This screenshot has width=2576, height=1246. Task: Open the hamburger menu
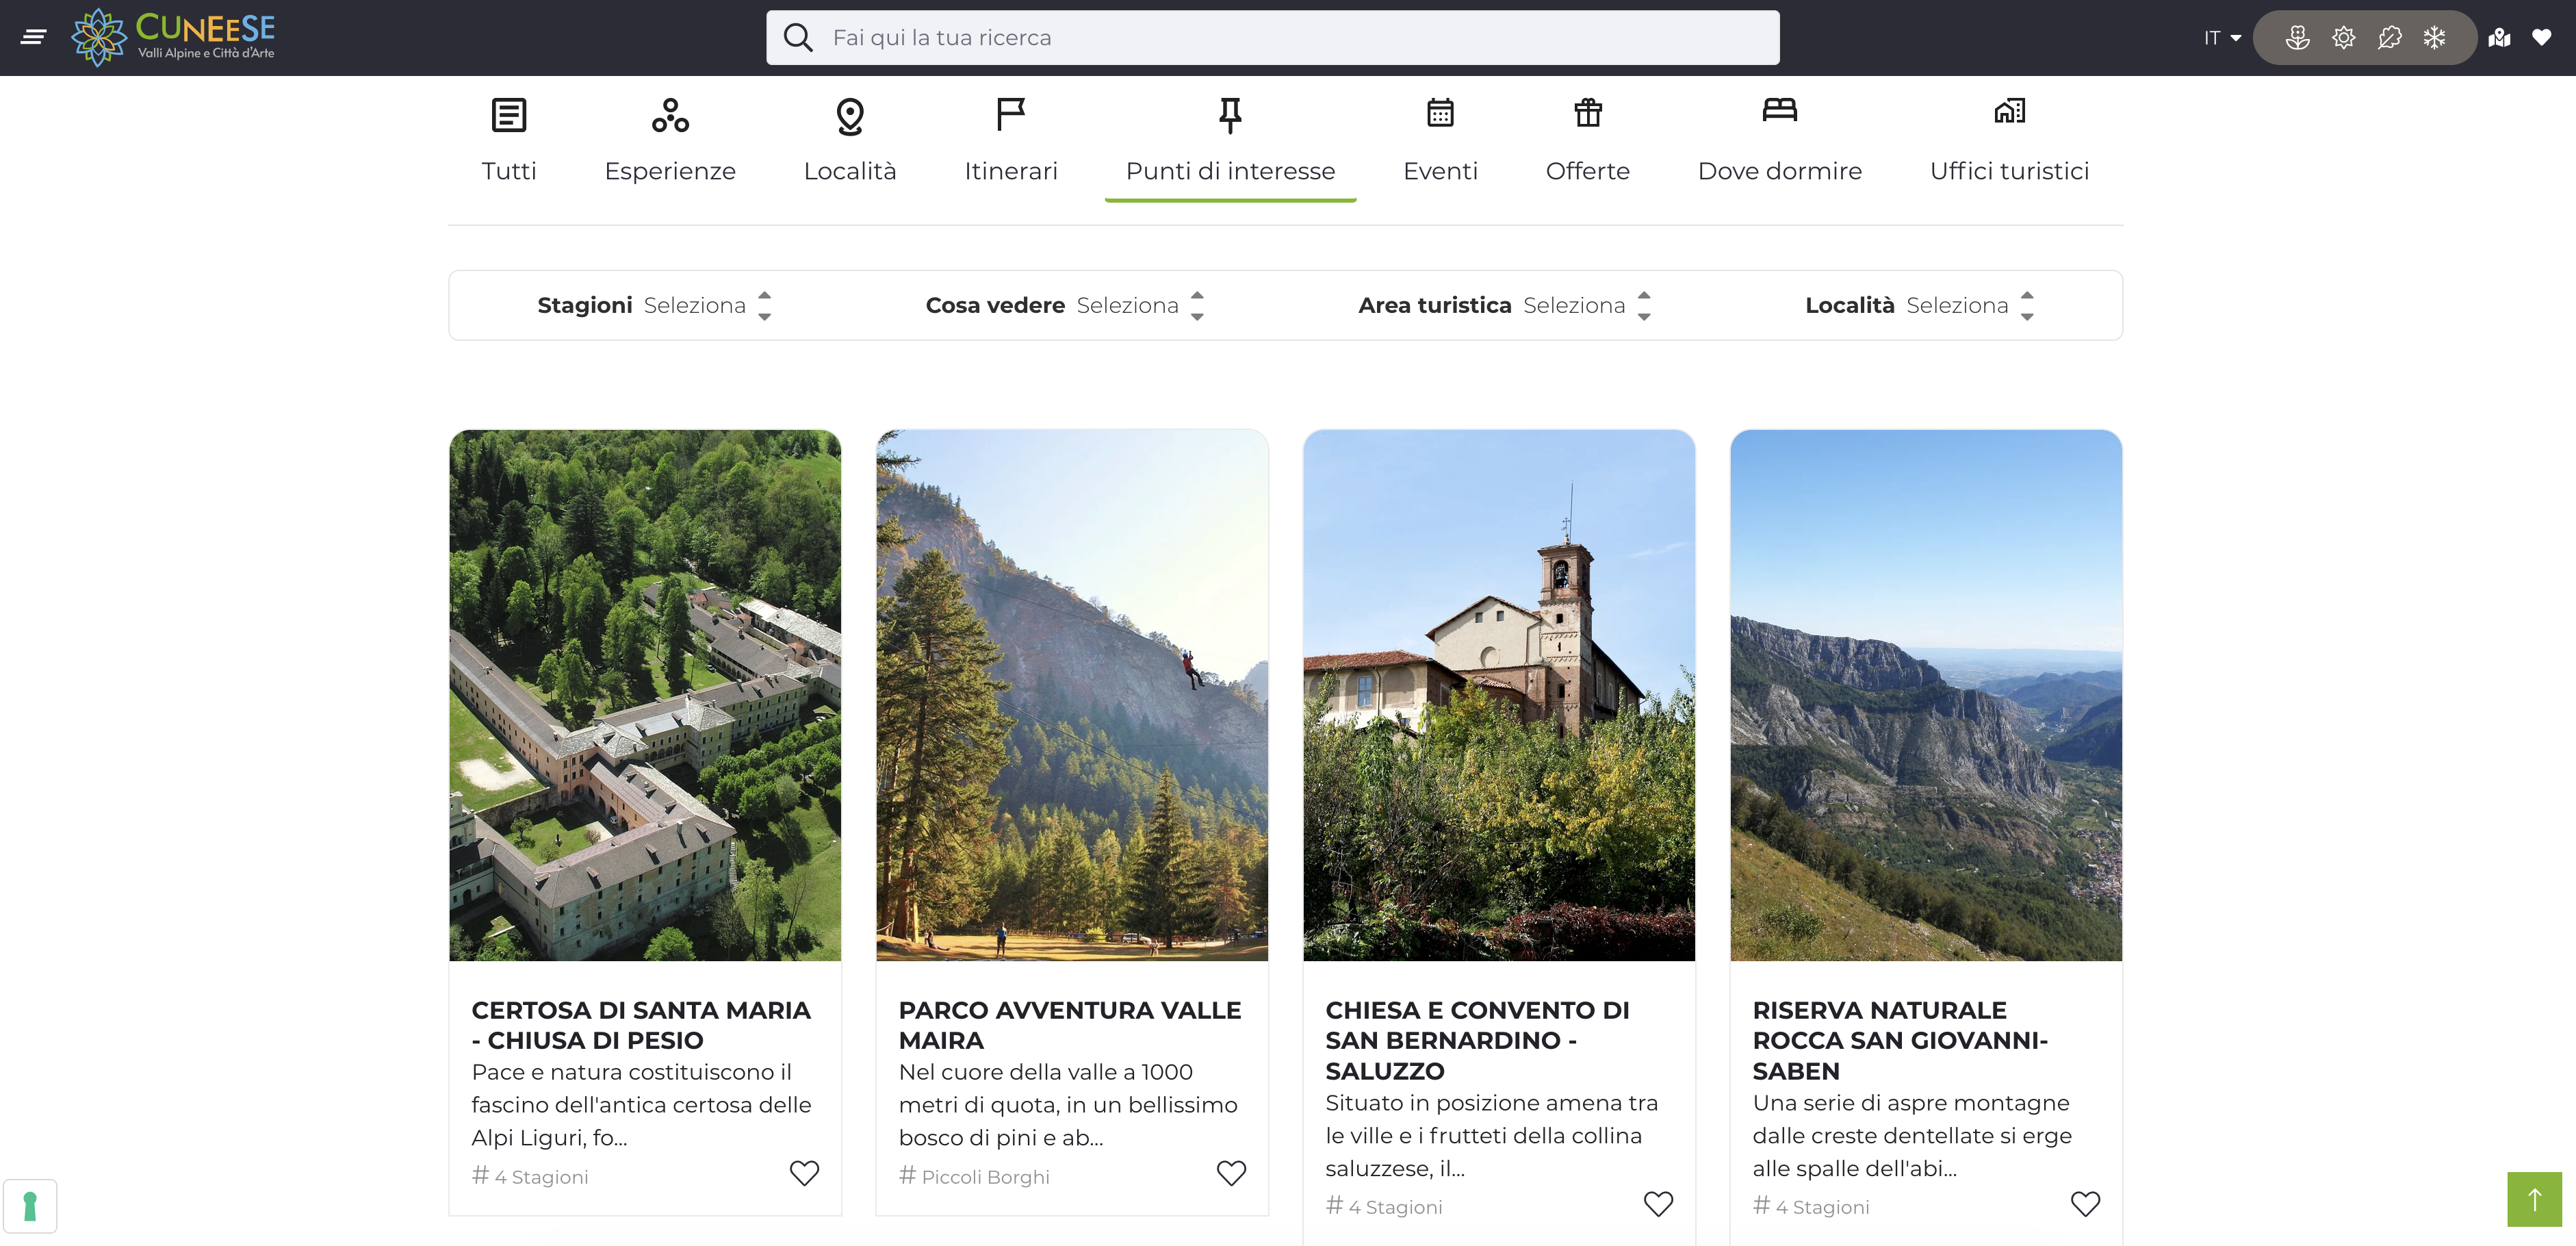click(33, 38)
